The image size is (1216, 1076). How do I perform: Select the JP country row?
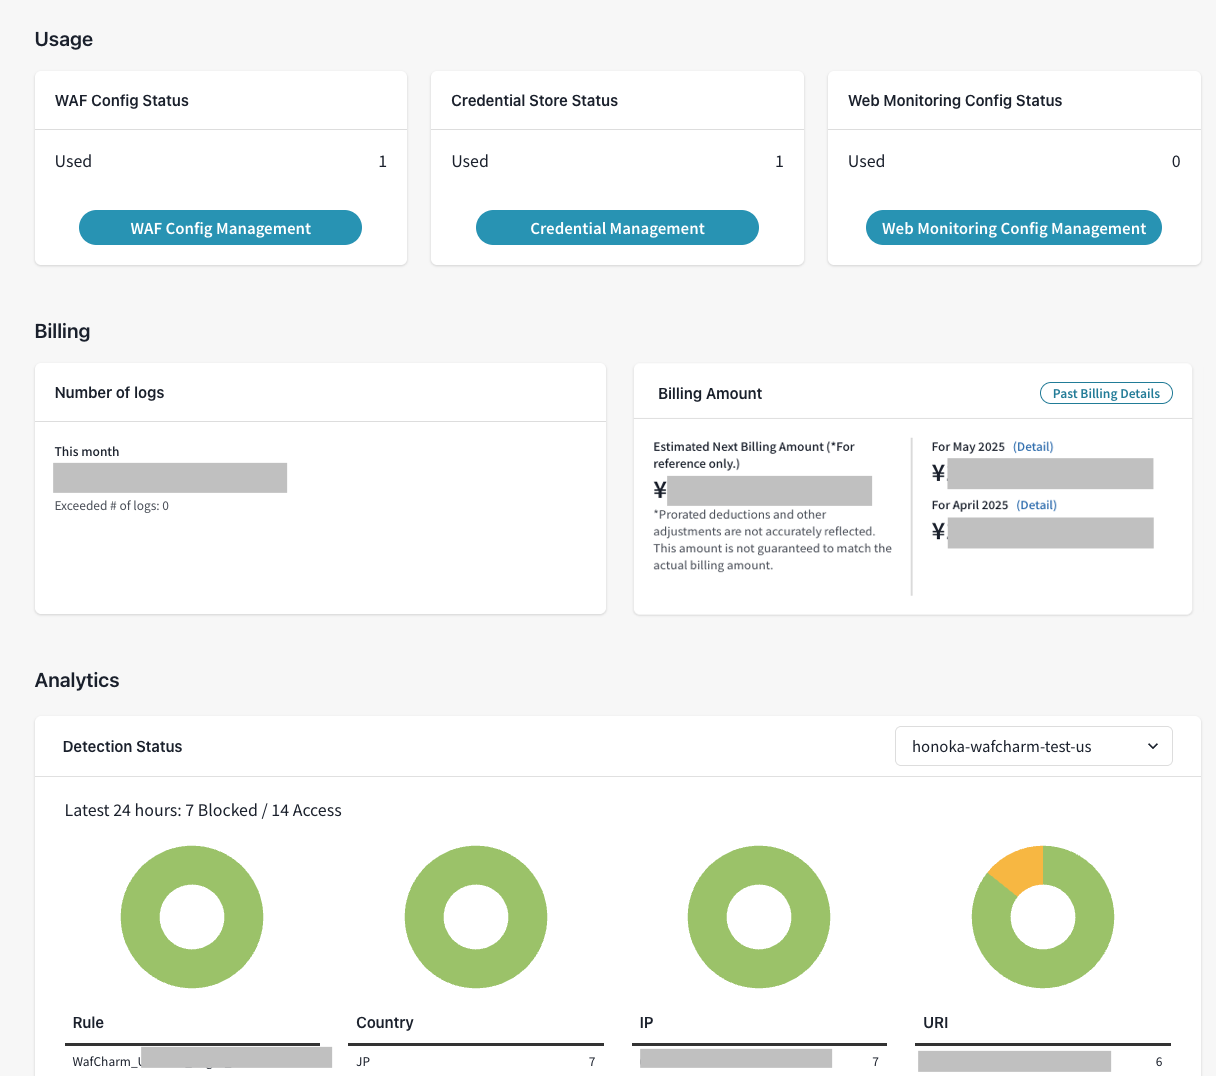pyautogui.click(x=476, y=1062)
